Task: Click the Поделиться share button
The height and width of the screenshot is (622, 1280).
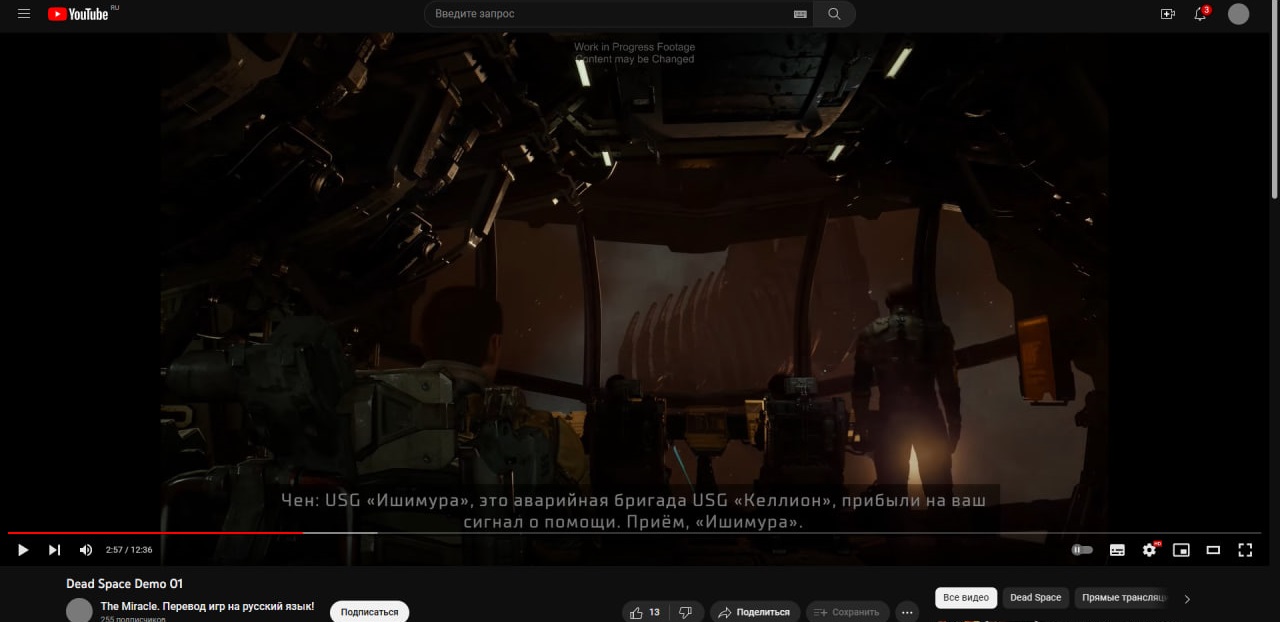Action: 755,612
